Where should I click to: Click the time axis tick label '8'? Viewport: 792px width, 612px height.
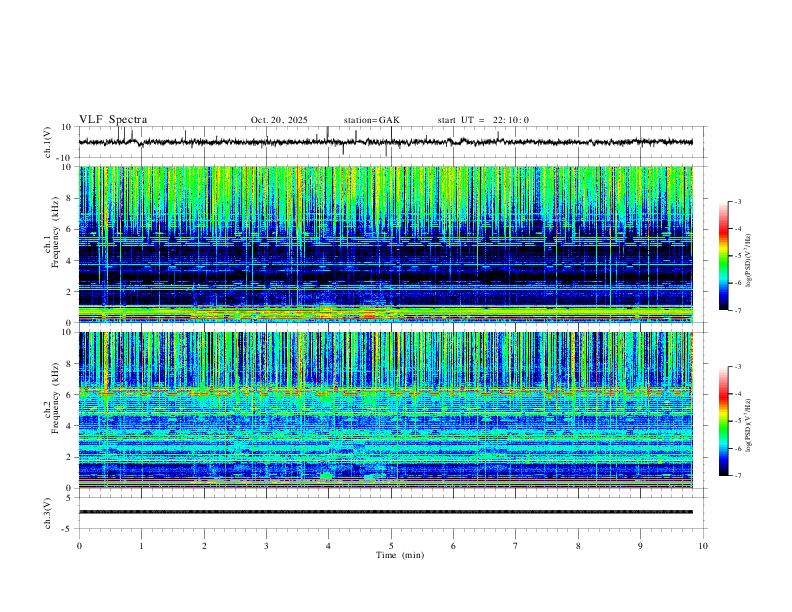578,546
